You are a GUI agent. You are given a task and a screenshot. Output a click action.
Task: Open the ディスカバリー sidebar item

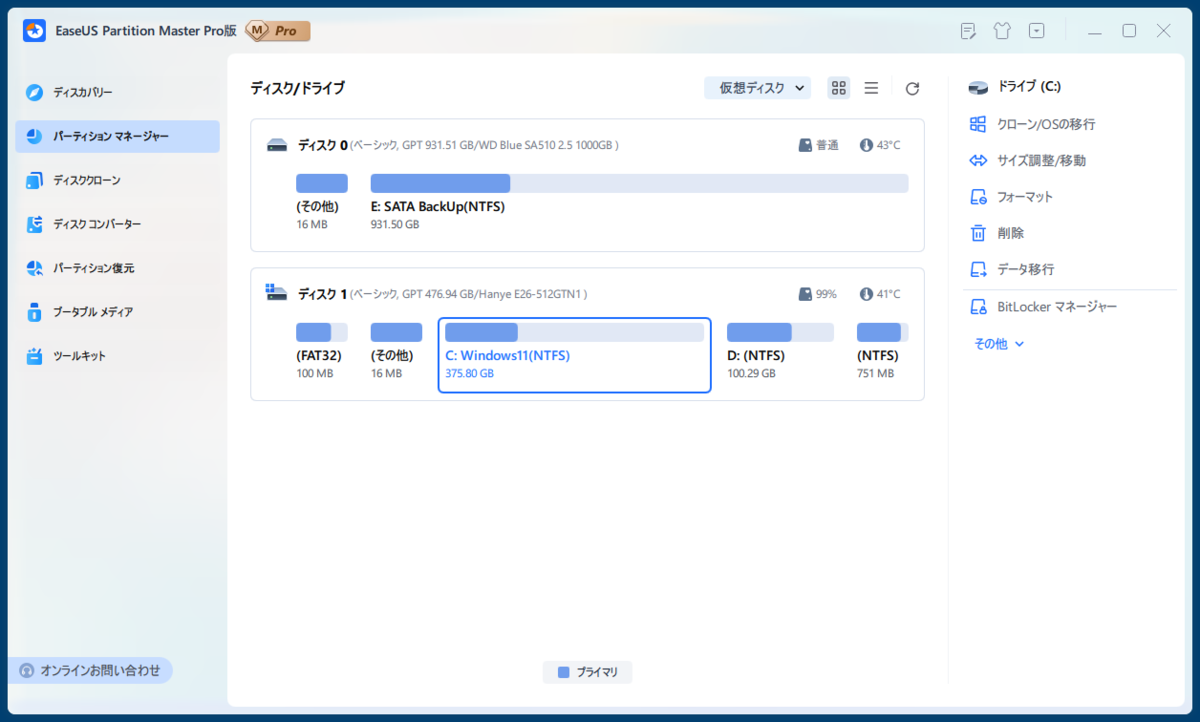point(117,92)
